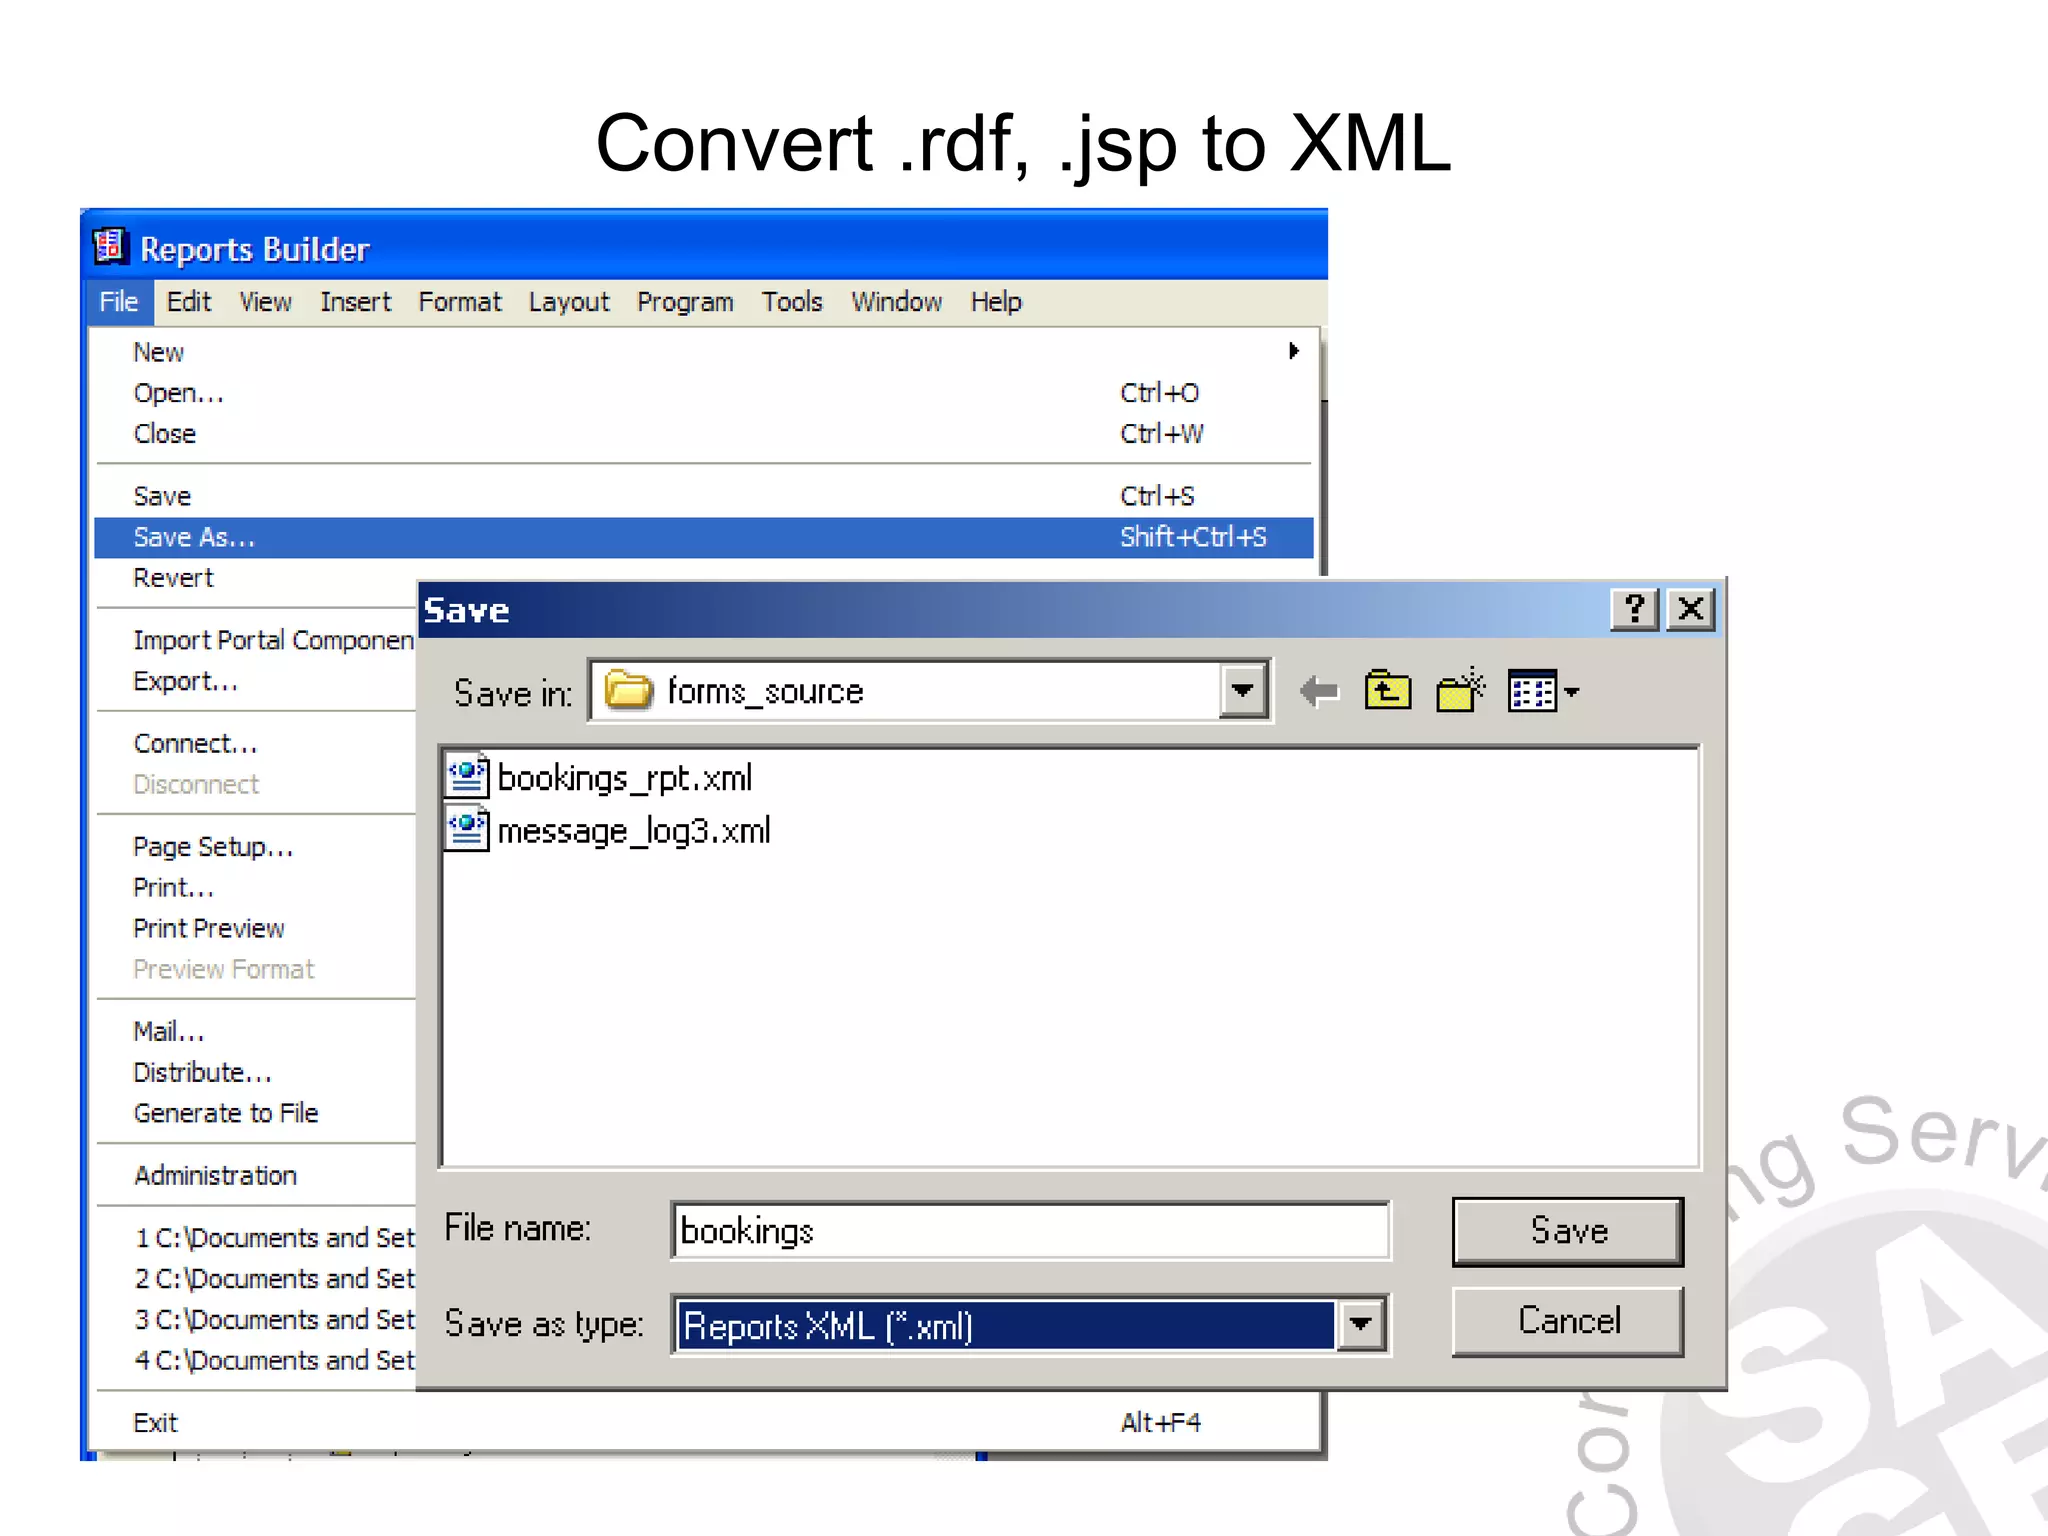
Task: Select the message_log3.xml file name
Action: point(633,831)
